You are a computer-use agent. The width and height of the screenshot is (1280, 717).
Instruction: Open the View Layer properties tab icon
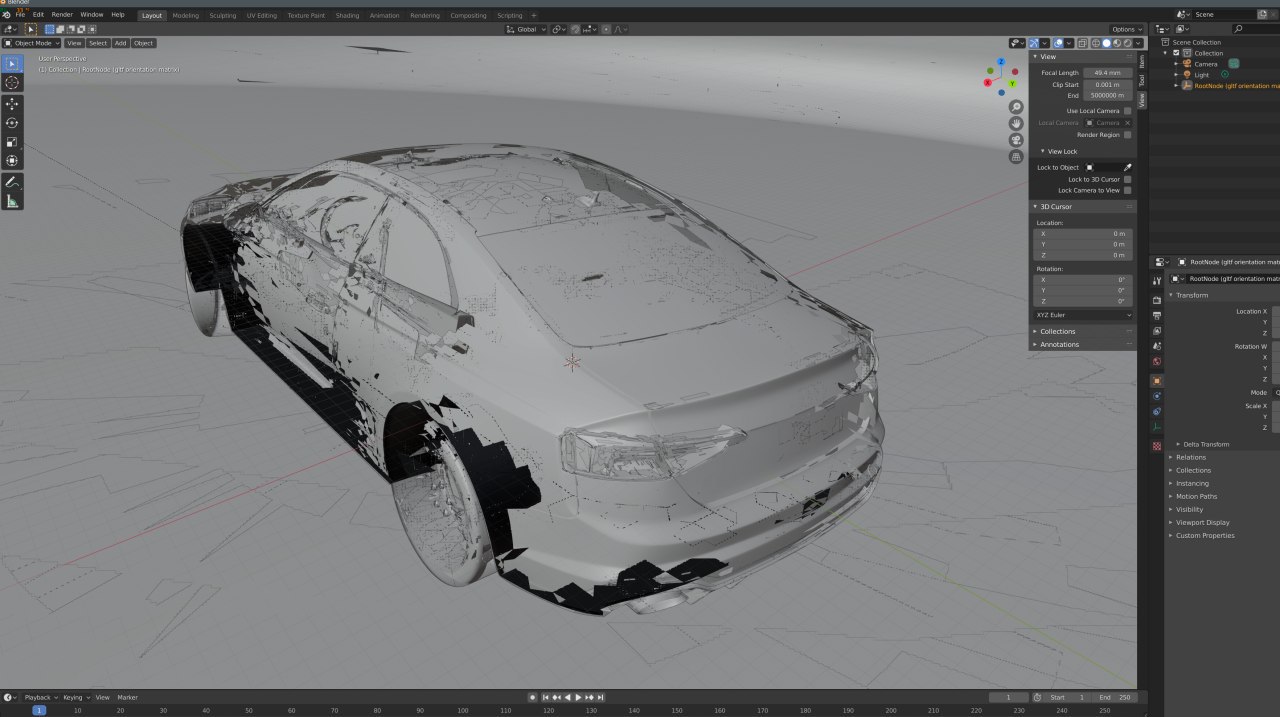pos(1157,330)
